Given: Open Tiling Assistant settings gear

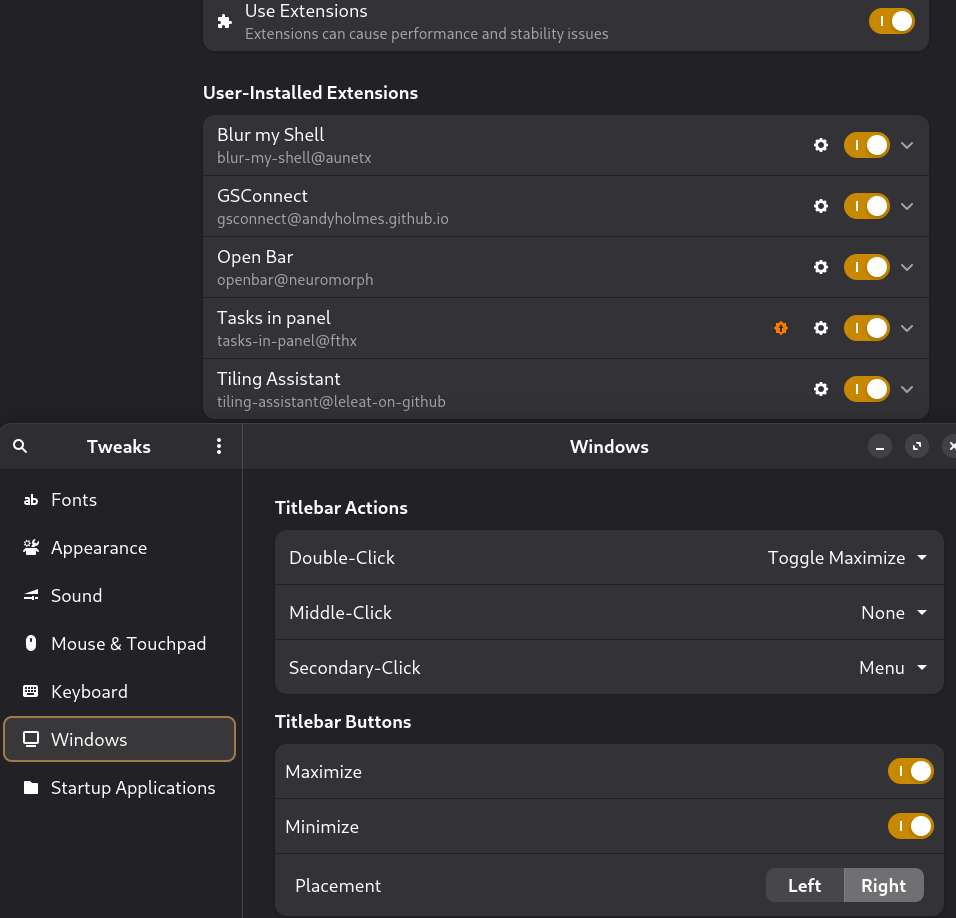Looking at the screenshot, I should tap(821, 389).
